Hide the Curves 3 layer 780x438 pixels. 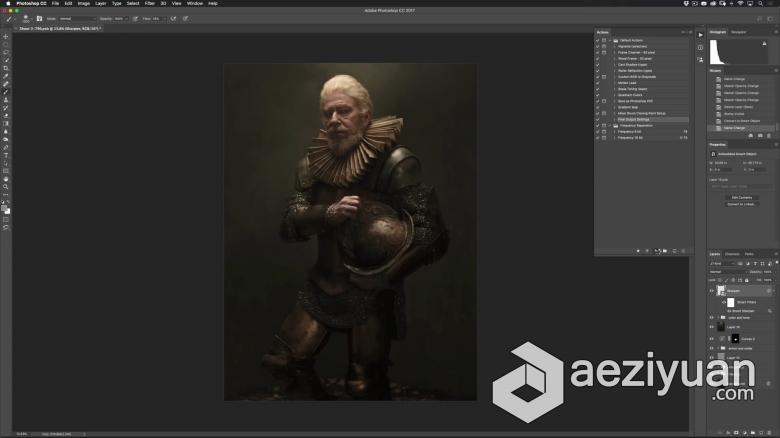(711, 339)
